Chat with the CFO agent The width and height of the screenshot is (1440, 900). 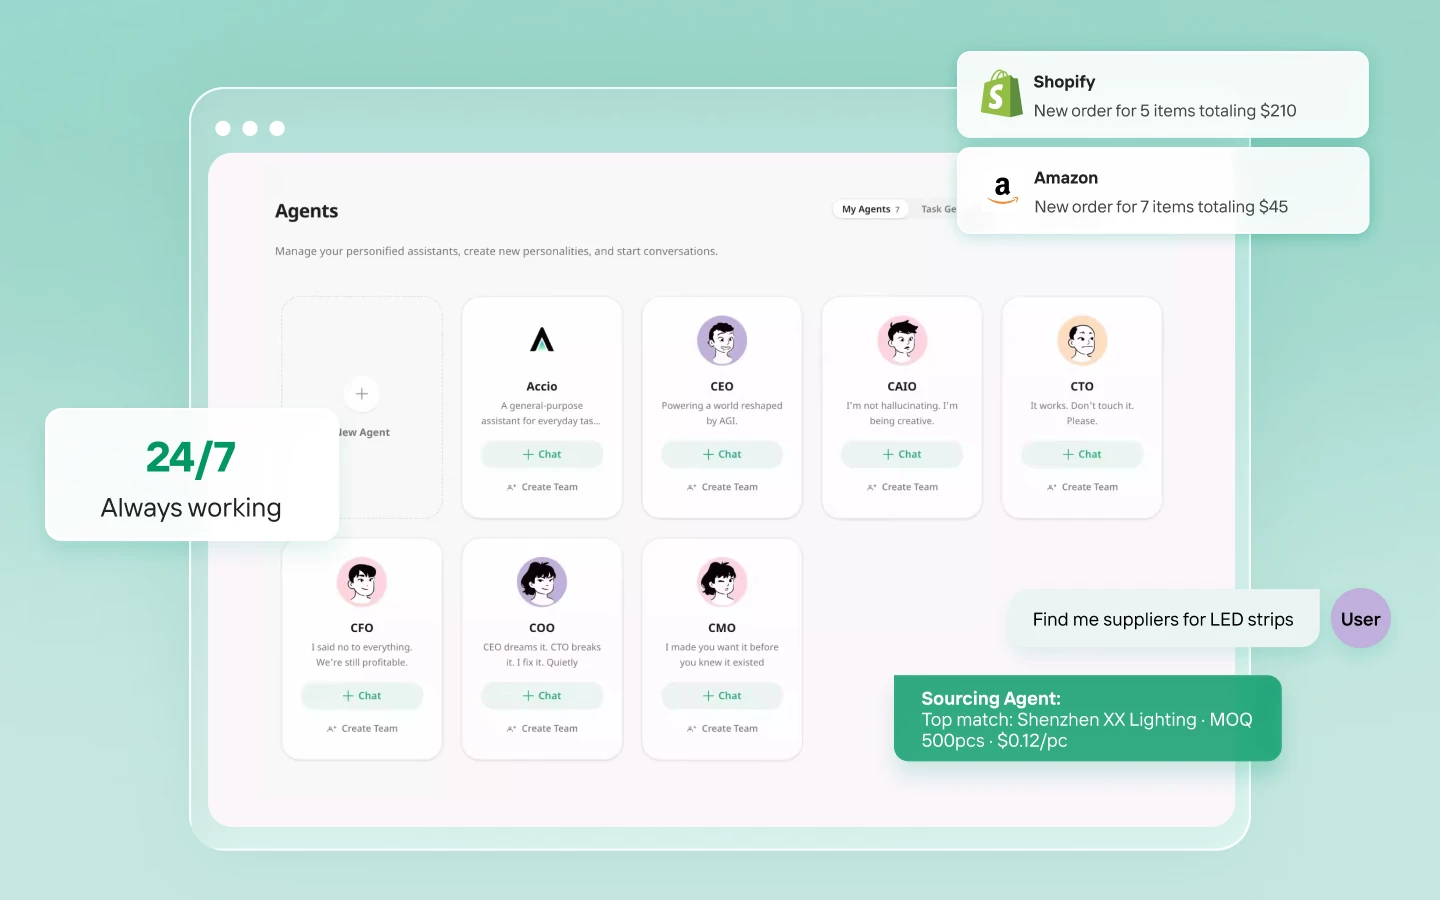(x=362, y=696)
